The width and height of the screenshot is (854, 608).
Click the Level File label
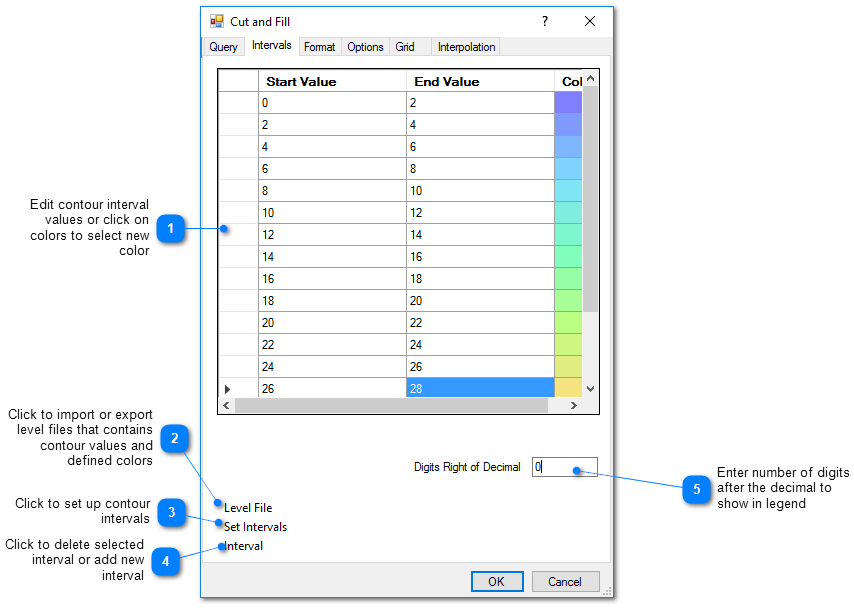click(x=246, y=507)
